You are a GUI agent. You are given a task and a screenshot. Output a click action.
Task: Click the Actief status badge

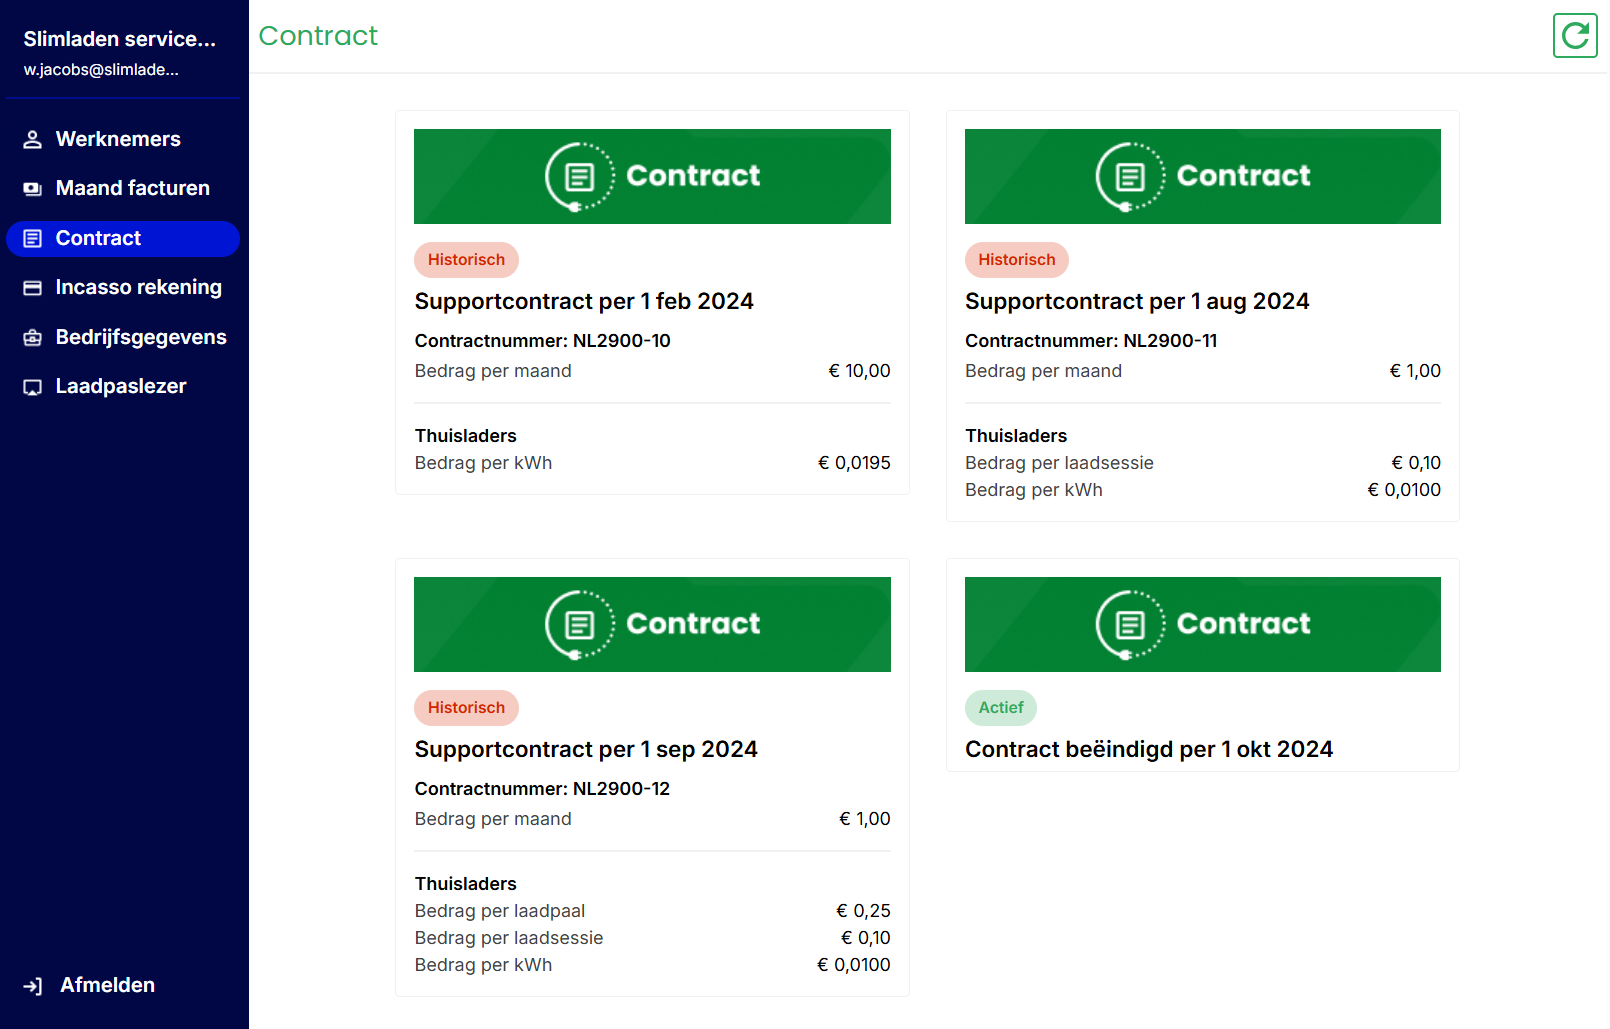(x=1000, y=708)
